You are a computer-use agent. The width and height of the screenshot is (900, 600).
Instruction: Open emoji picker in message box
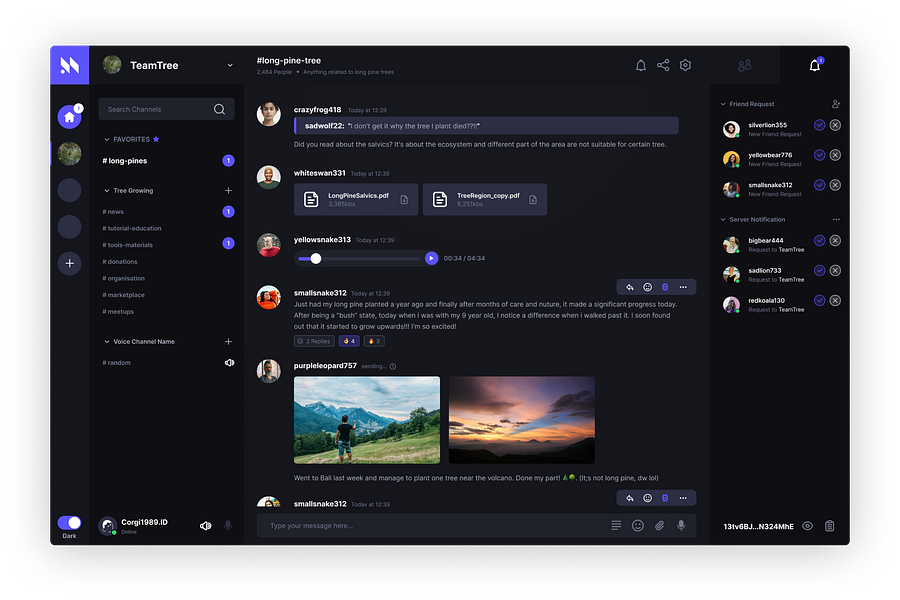point(638,525)
